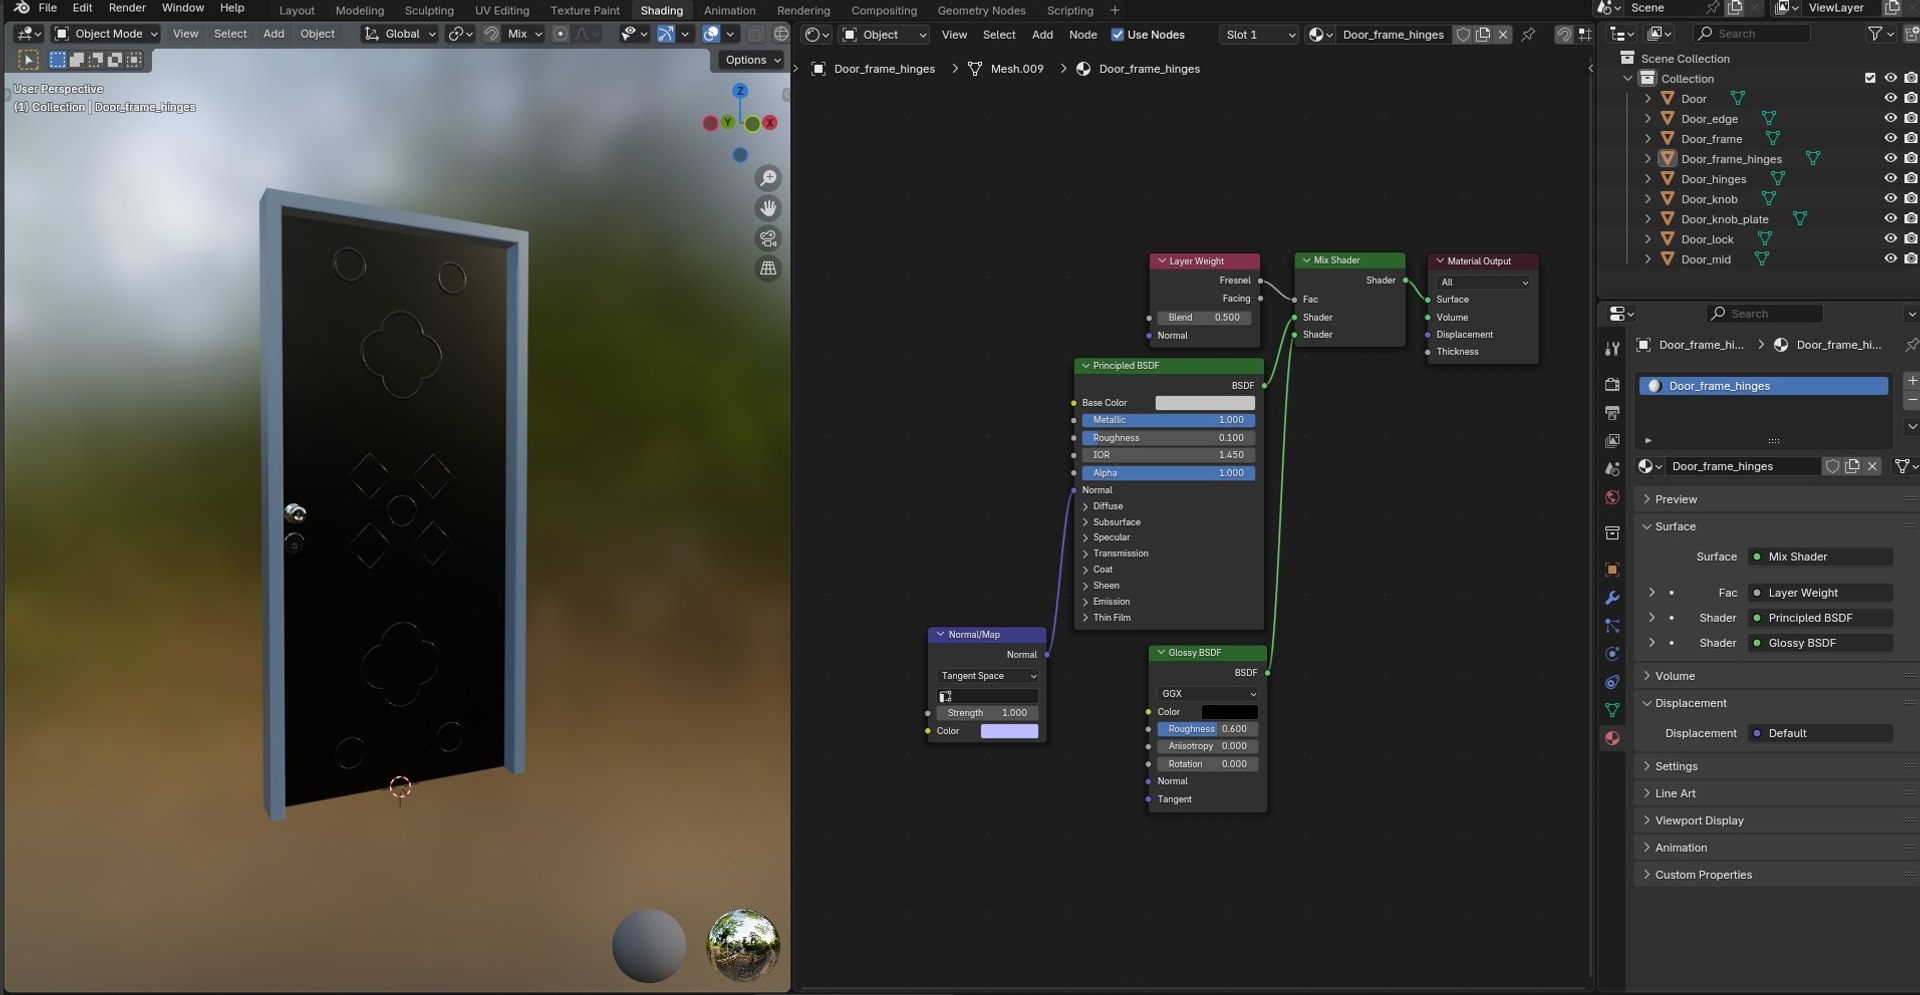Hide the Door_knob object in viewport

click(1890, 199)
